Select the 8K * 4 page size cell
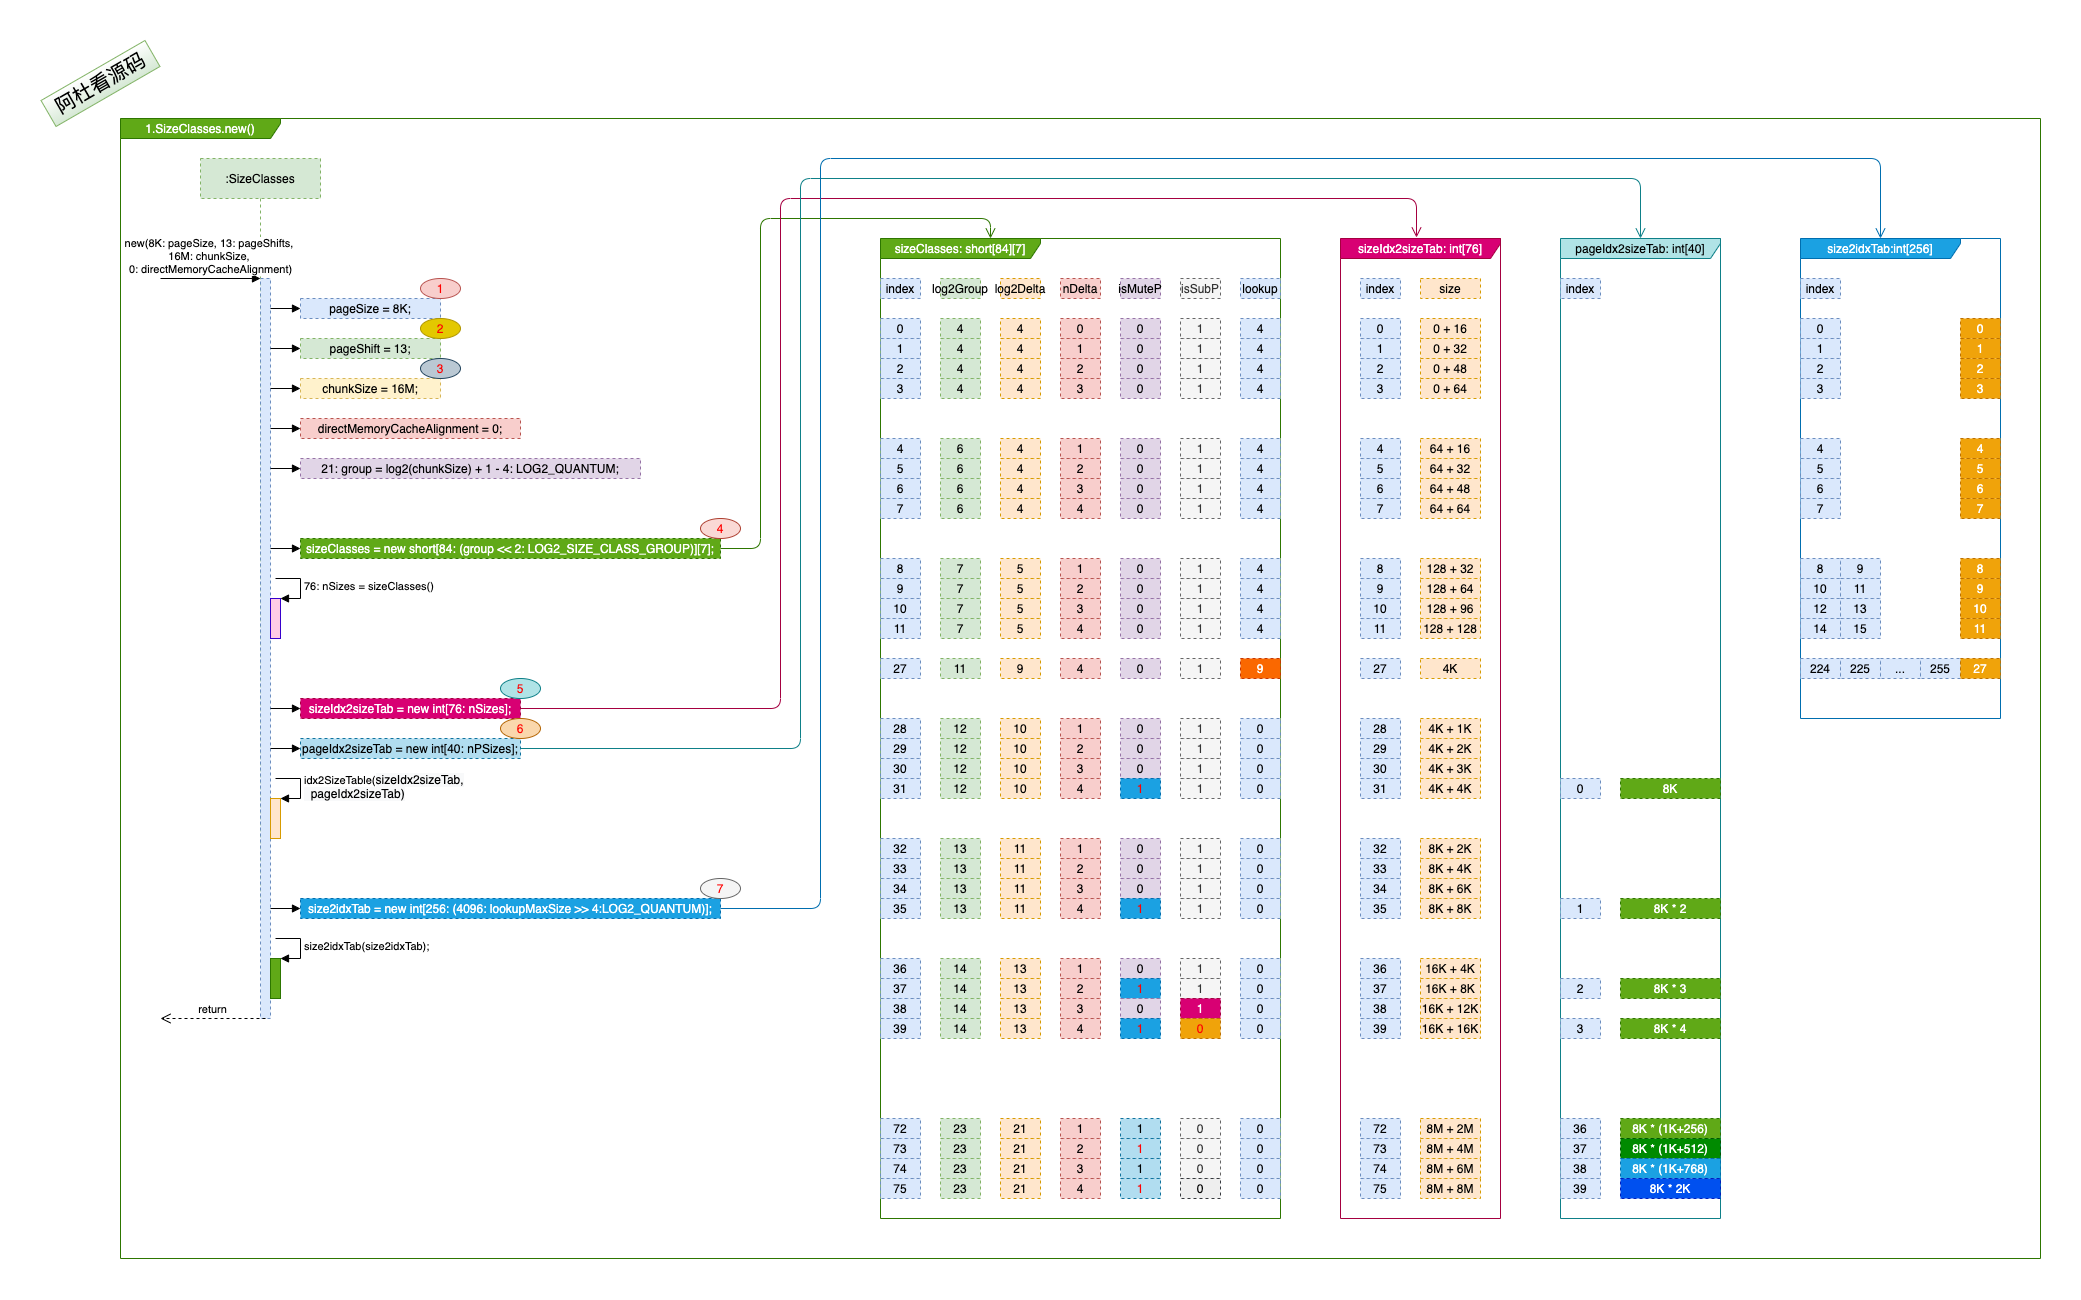This screenshot has width=2081, height=1300. (1670, 1029)
